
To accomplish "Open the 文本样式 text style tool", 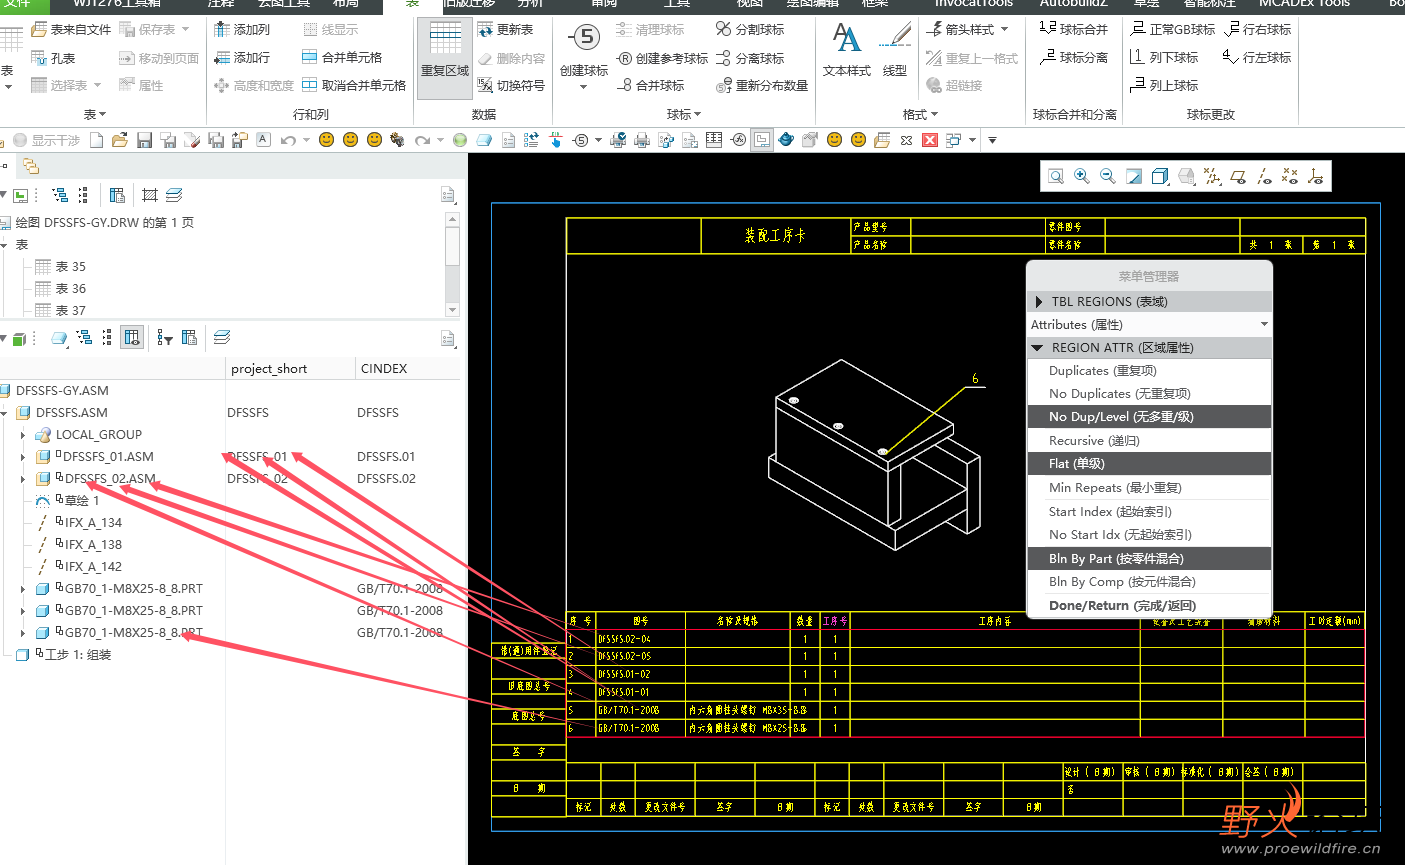I will [x=846, y=50].
